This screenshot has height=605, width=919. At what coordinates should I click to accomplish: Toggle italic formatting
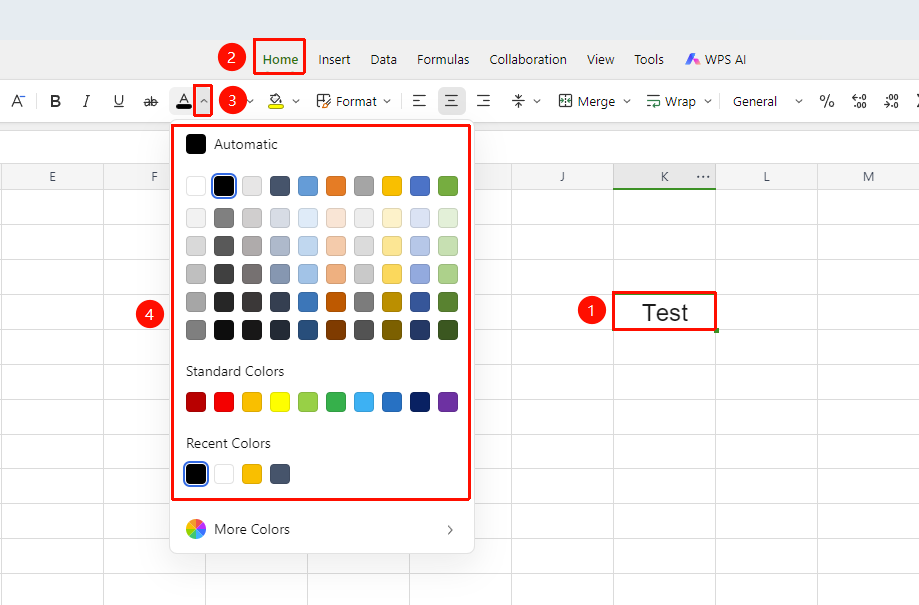pyautogui.click(x=86, y=101)
